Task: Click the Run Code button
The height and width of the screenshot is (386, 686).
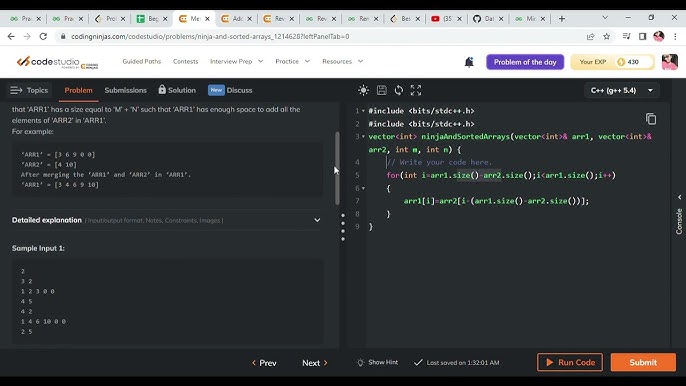Action: [570, 362]
